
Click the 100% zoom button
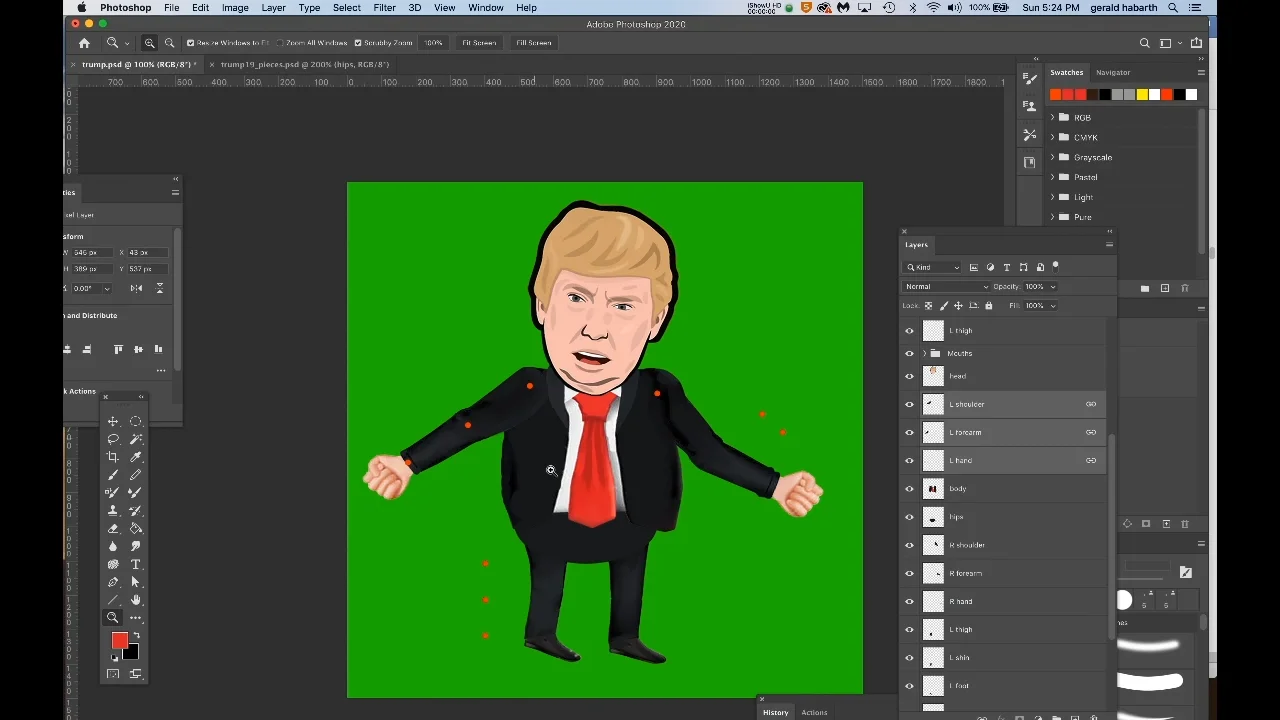(433, 43)
